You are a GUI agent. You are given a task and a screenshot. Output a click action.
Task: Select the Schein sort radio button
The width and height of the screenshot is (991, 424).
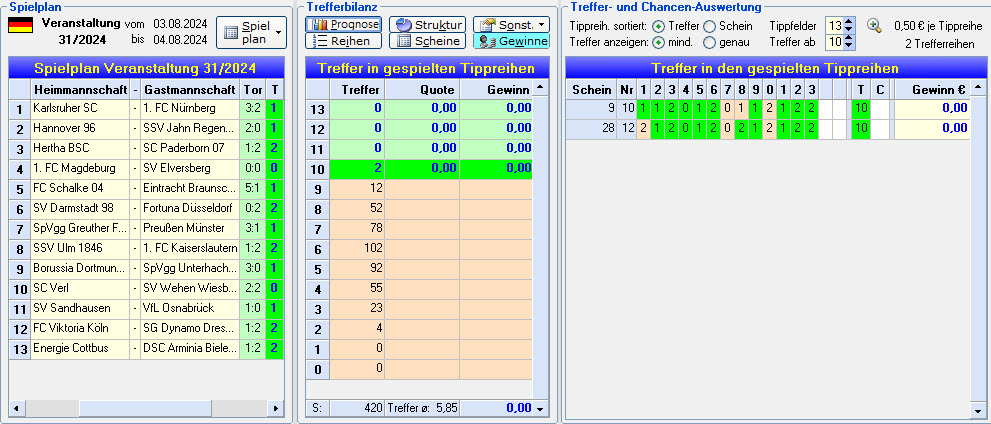(x=710, y=27)
